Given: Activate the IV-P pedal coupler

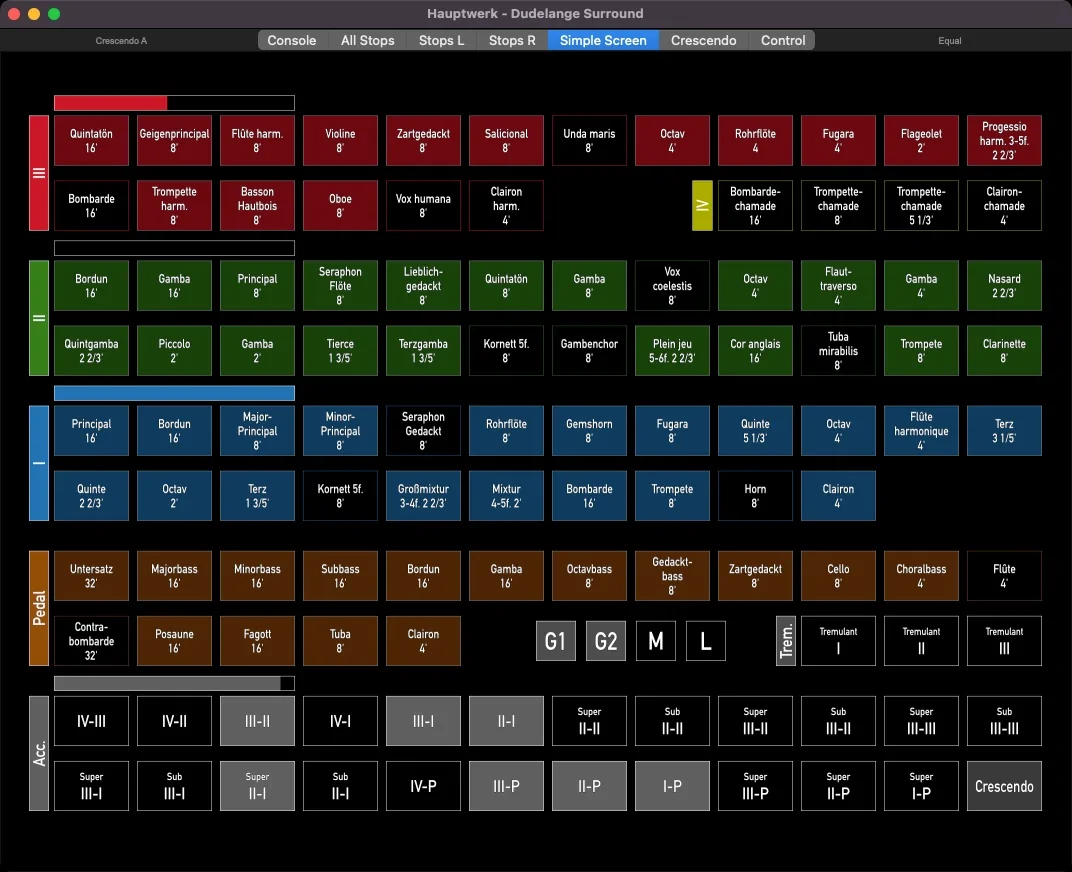Looking at the screenshot, I should tap(423, 786).
